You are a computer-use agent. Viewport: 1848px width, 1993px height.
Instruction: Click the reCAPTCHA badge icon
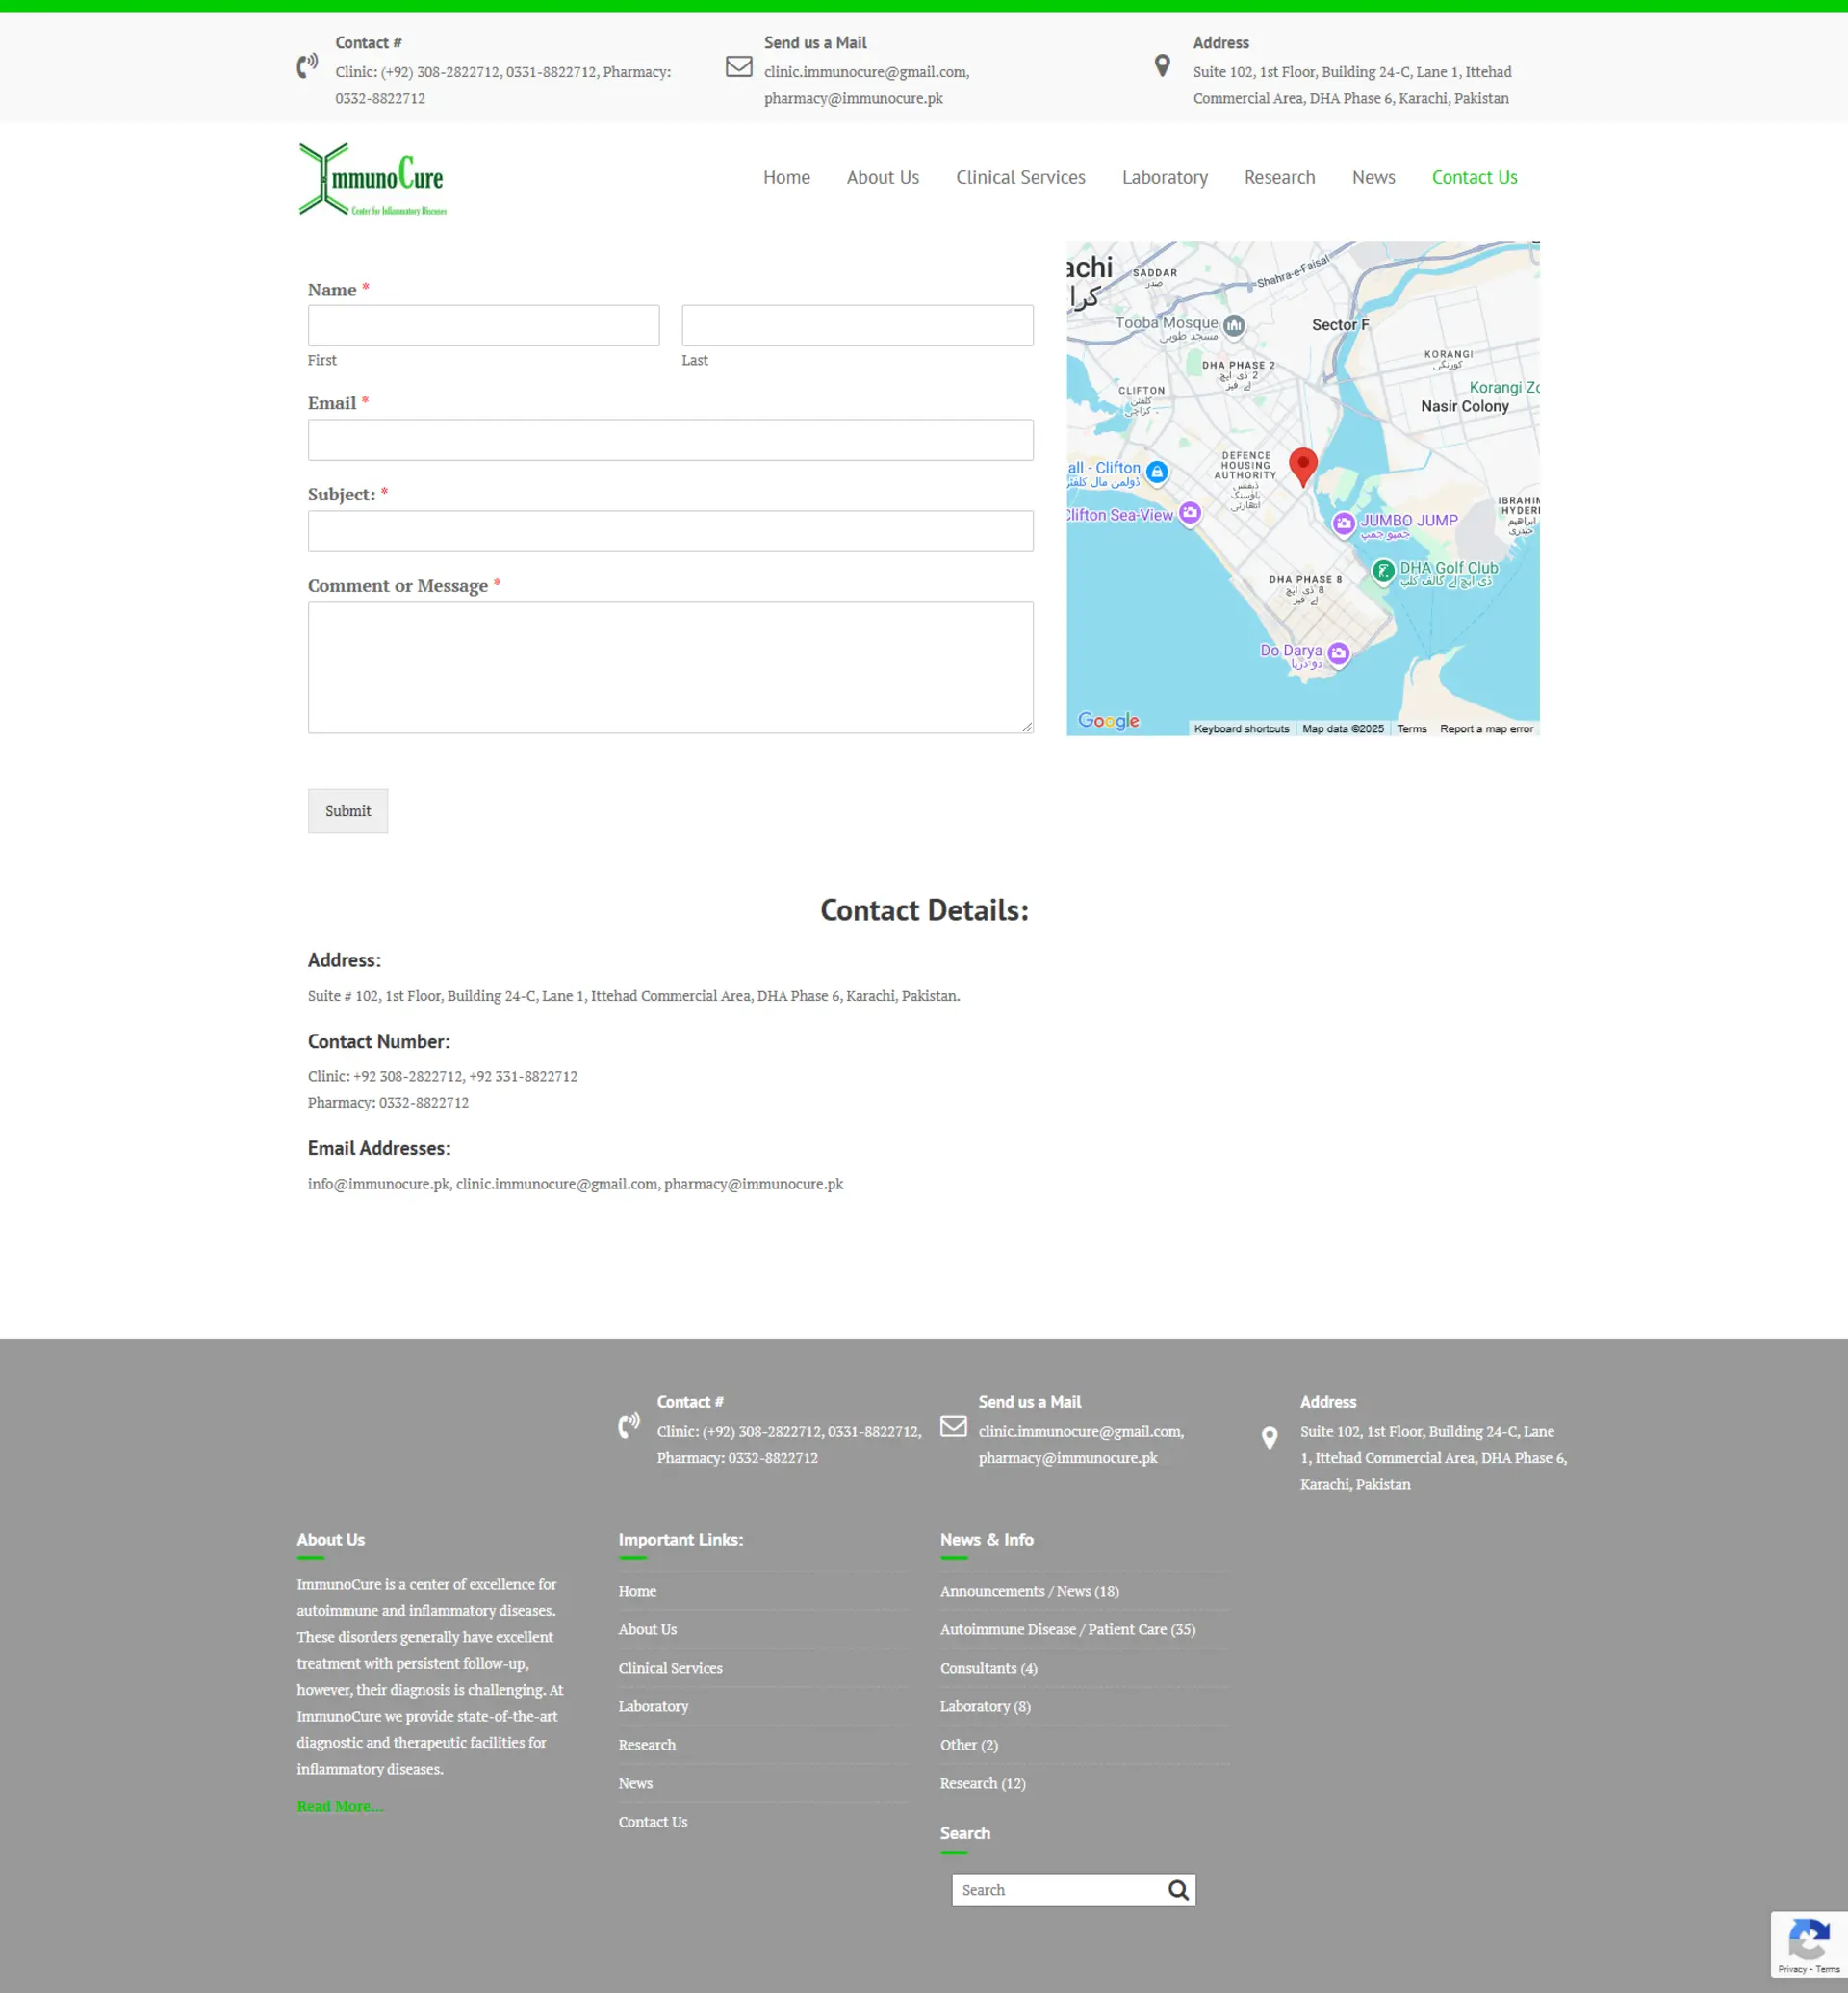tap(1807, 1941)
